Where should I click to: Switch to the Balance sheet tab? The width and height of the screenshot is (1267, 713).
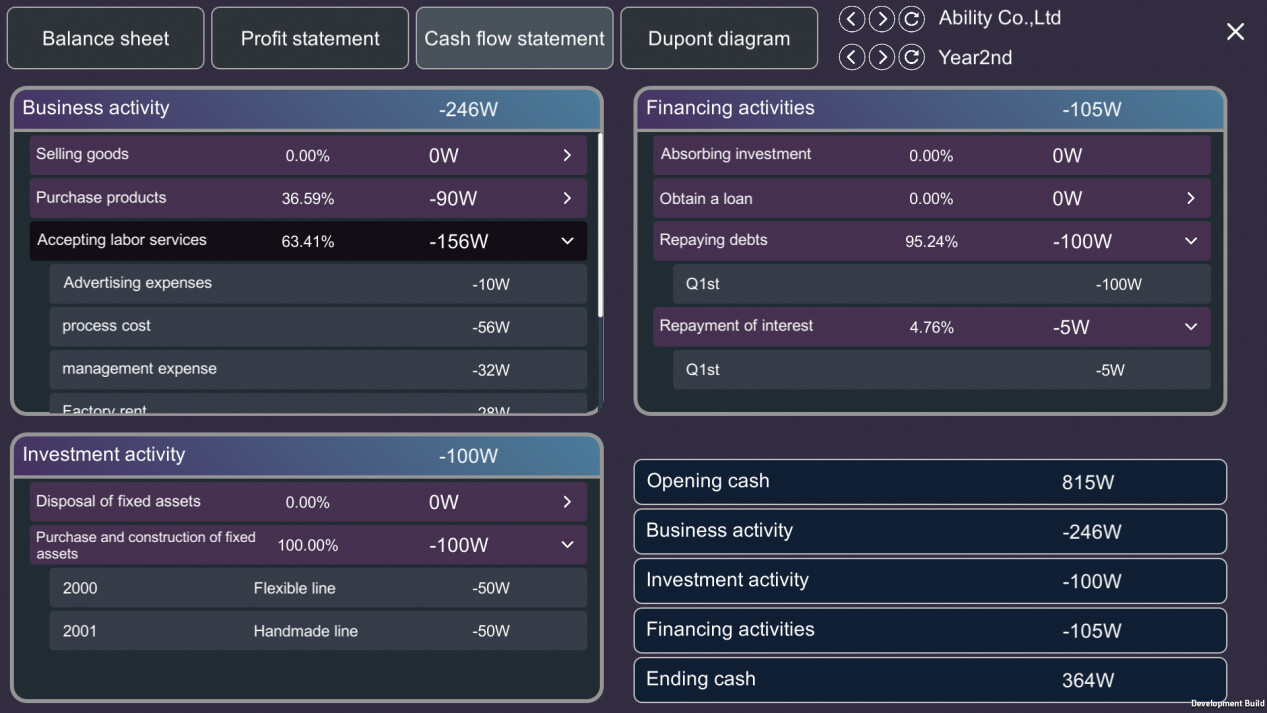[106, 39]
